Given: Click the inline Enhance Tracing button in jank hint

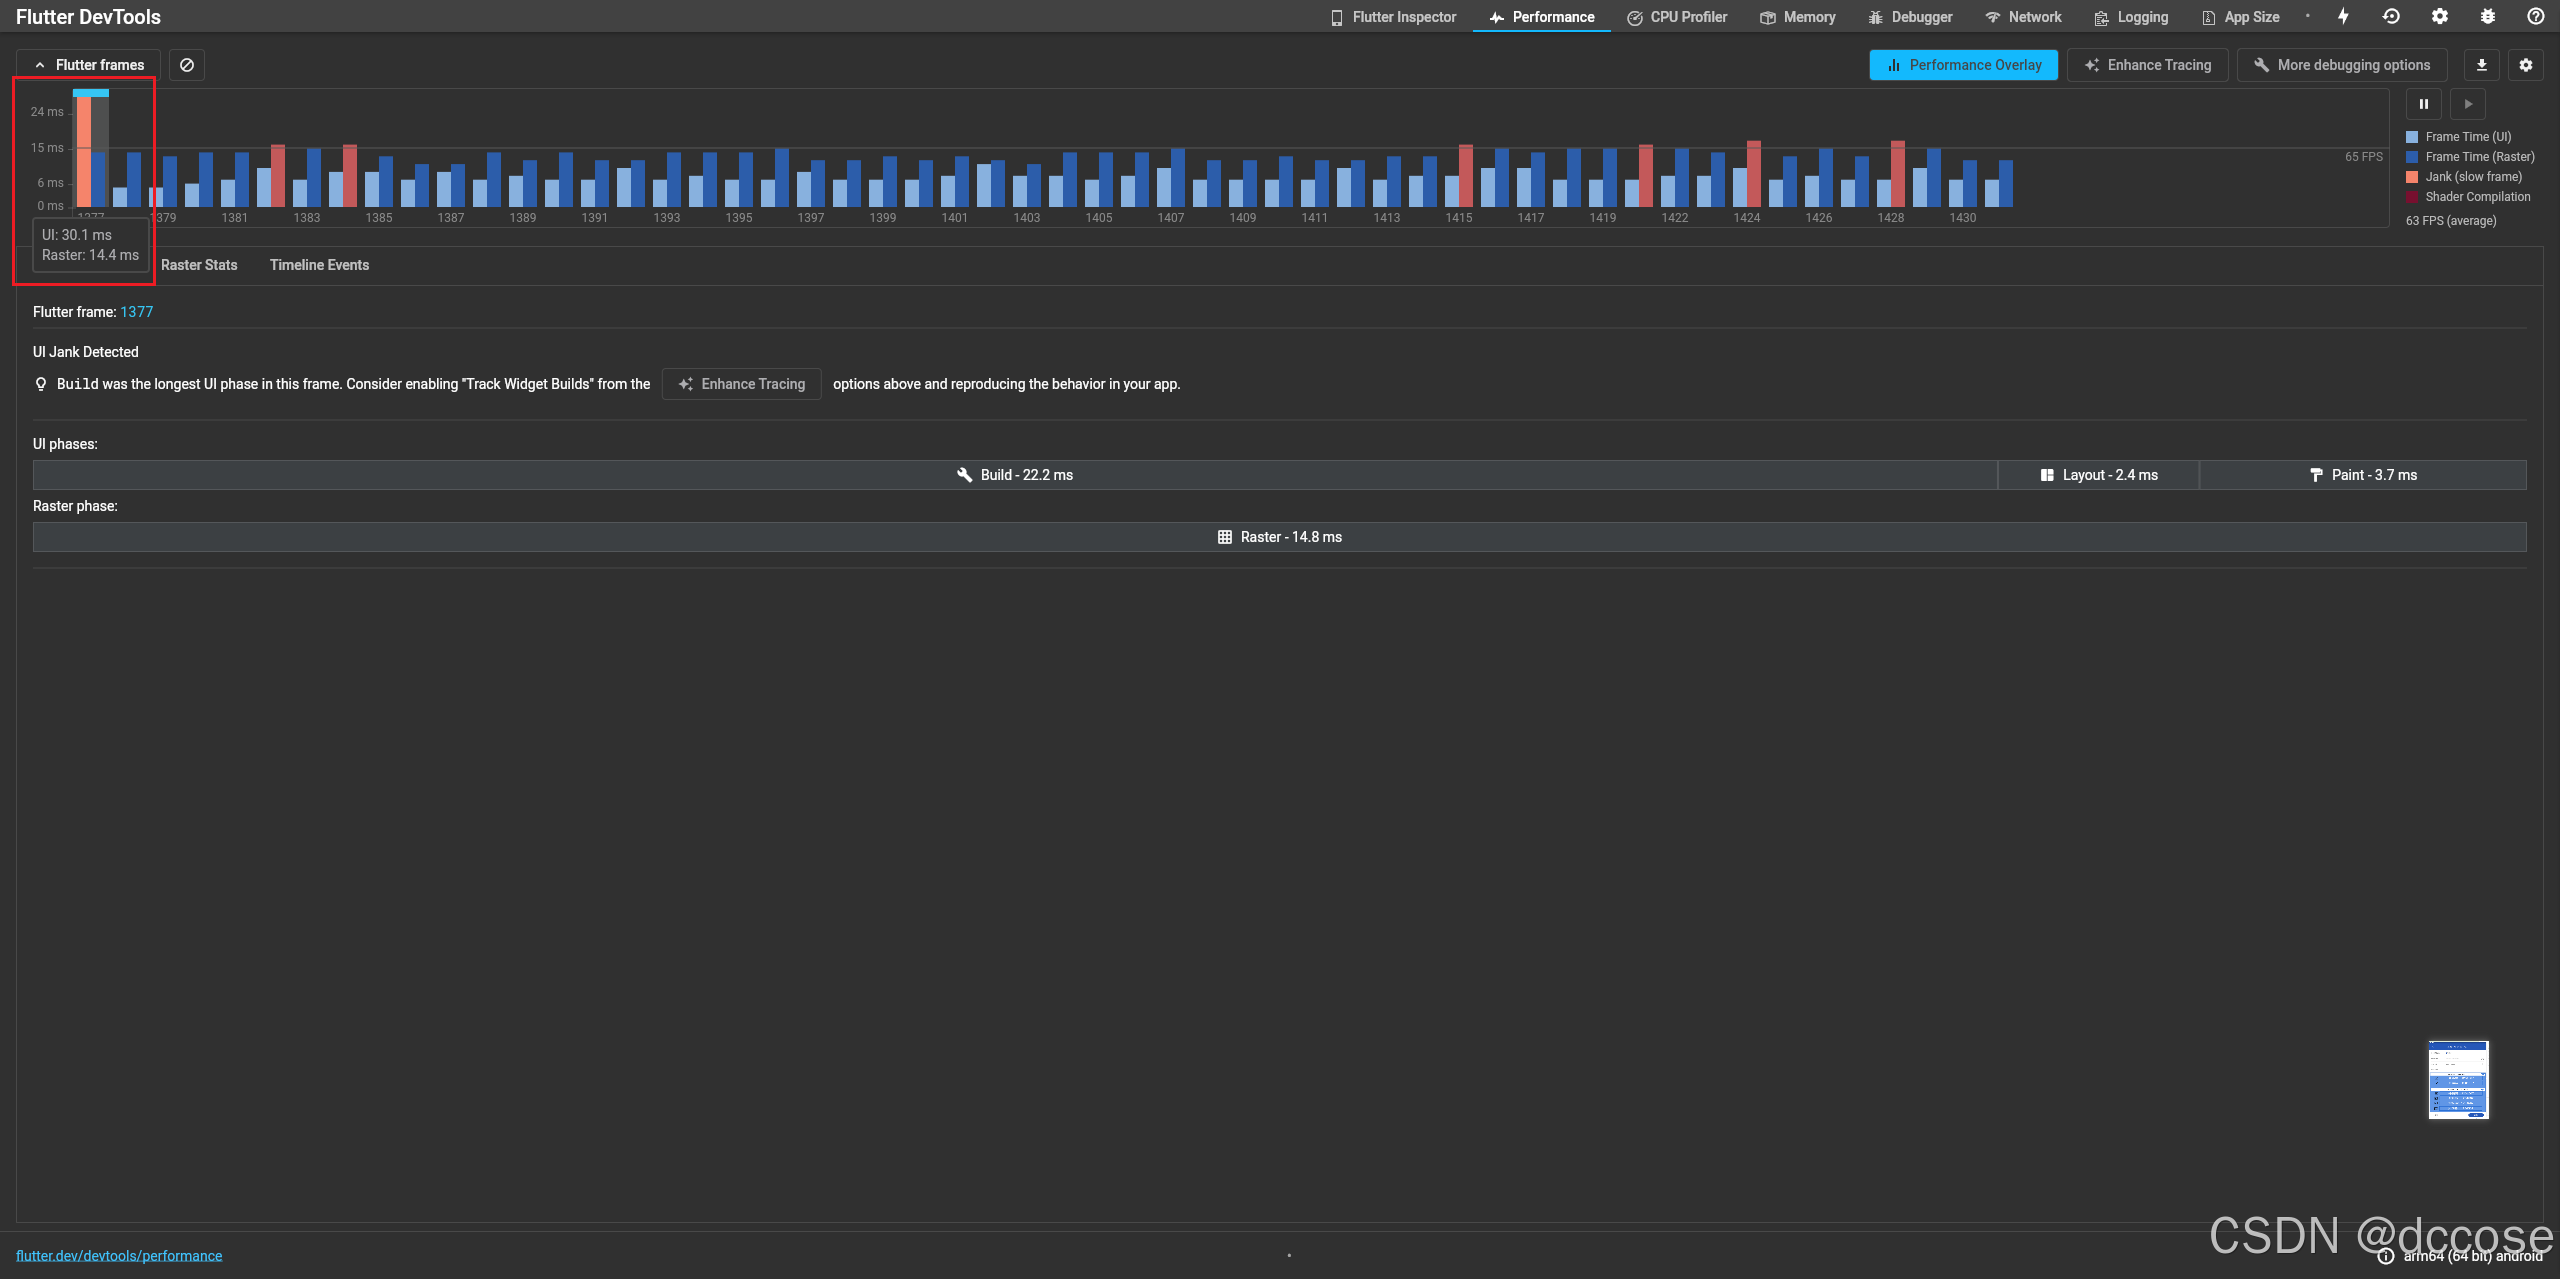Looking at the screenshot, I should [x=741, y=384].
